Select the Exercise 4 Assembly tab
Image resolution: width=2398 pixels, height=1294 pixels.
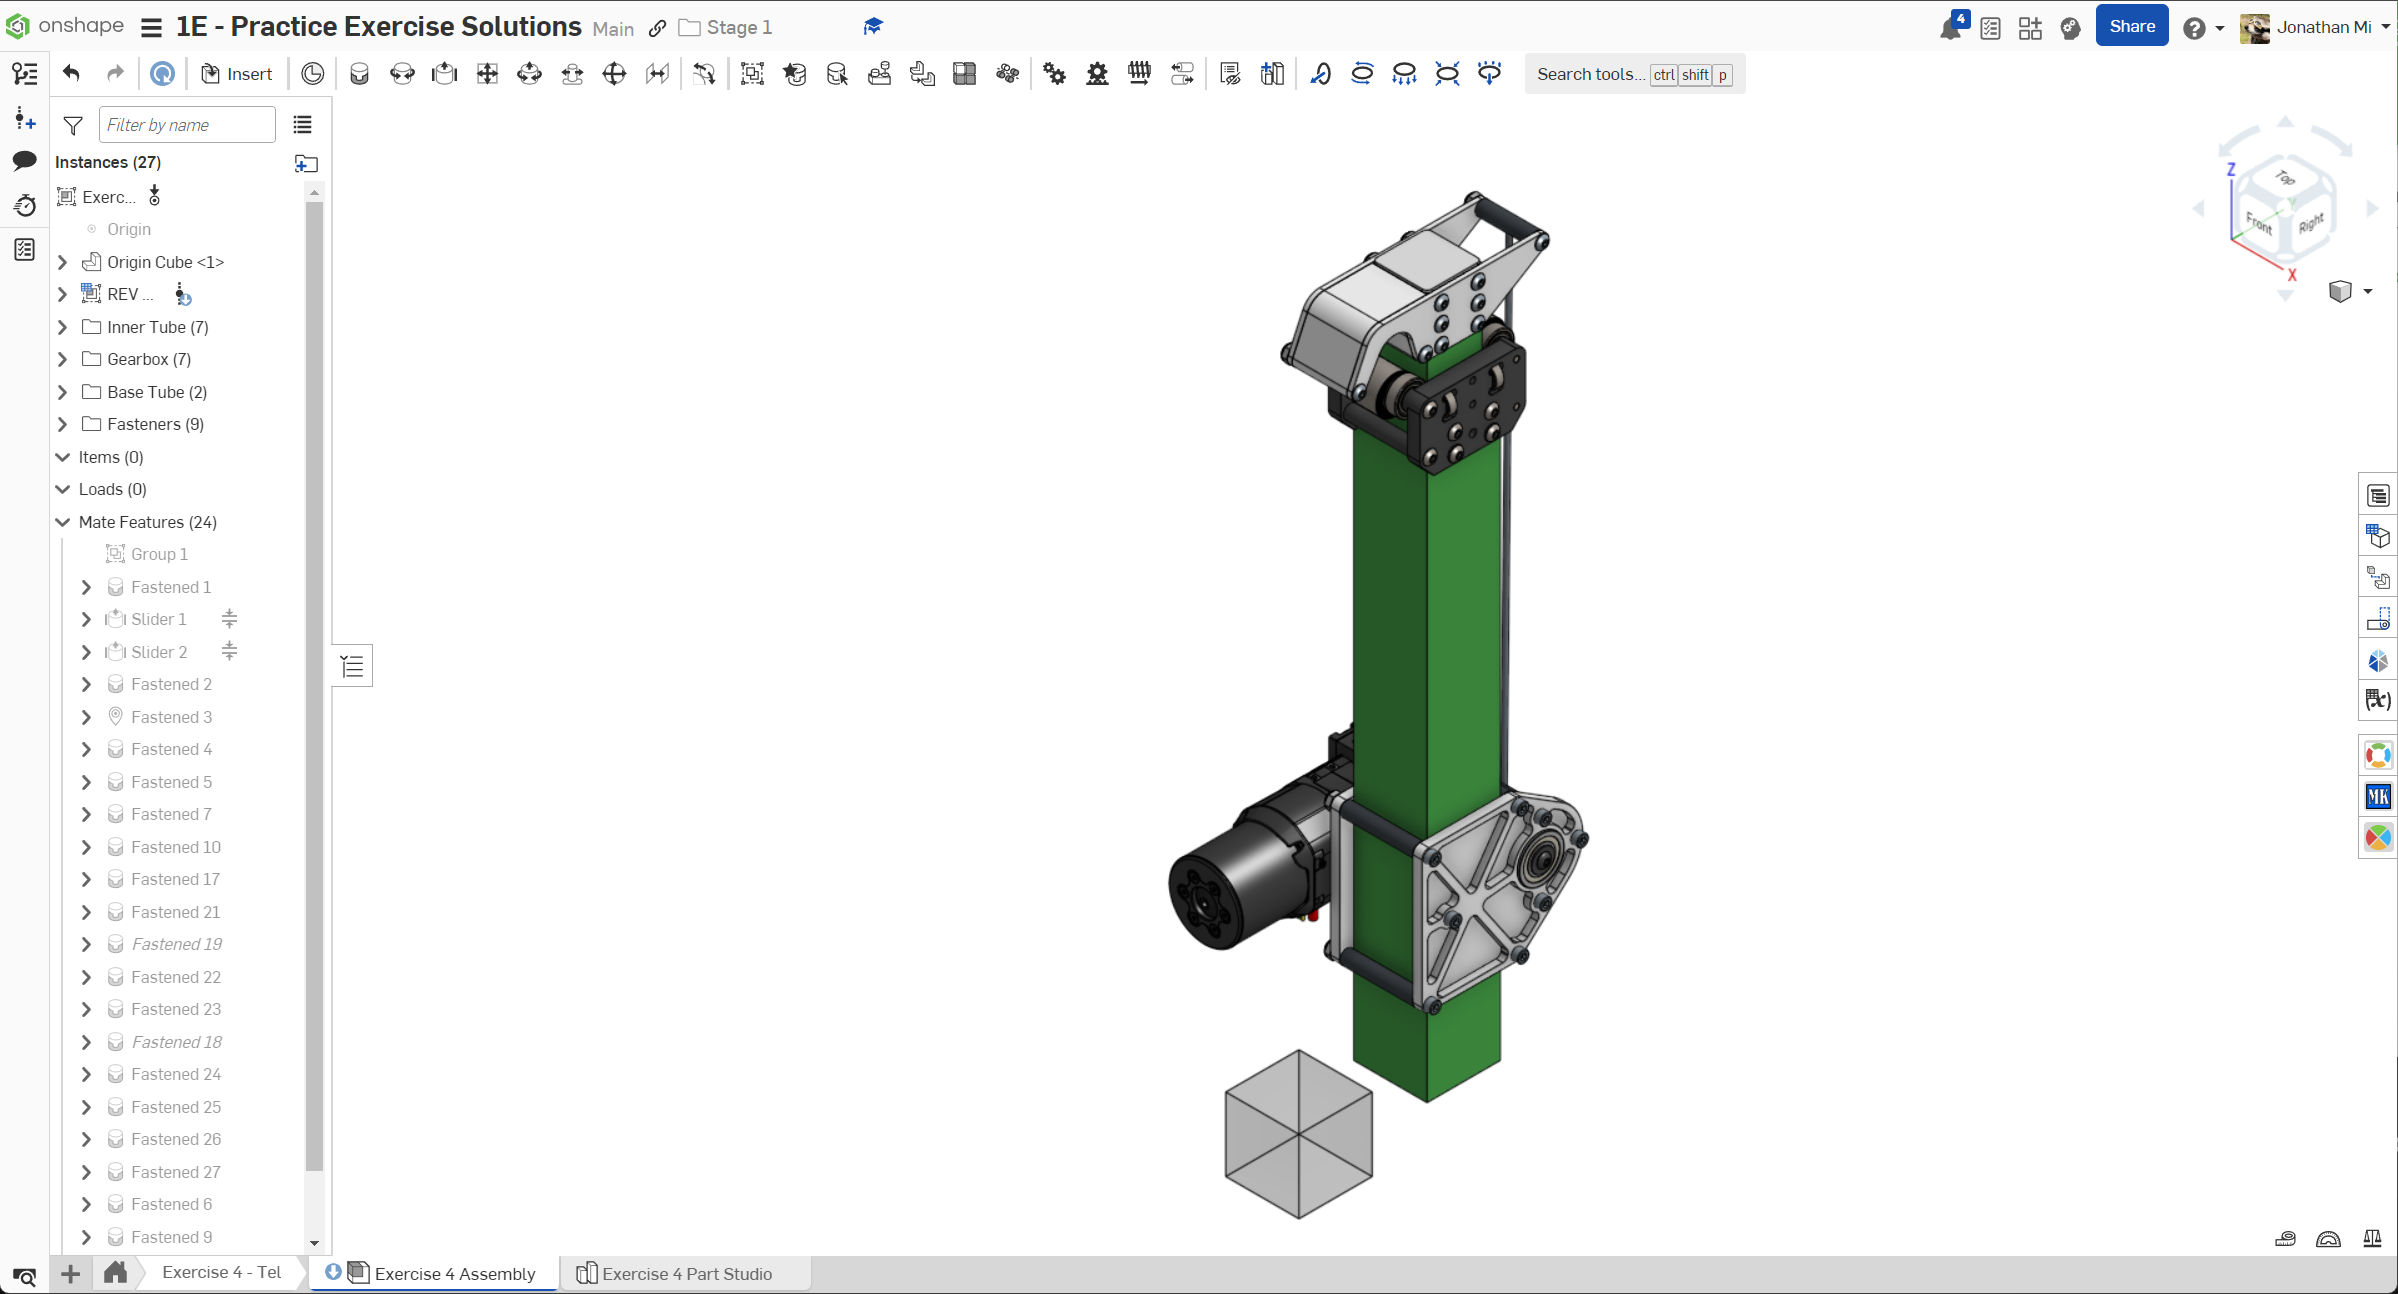pyautogui.click(x=455, y=1273)
